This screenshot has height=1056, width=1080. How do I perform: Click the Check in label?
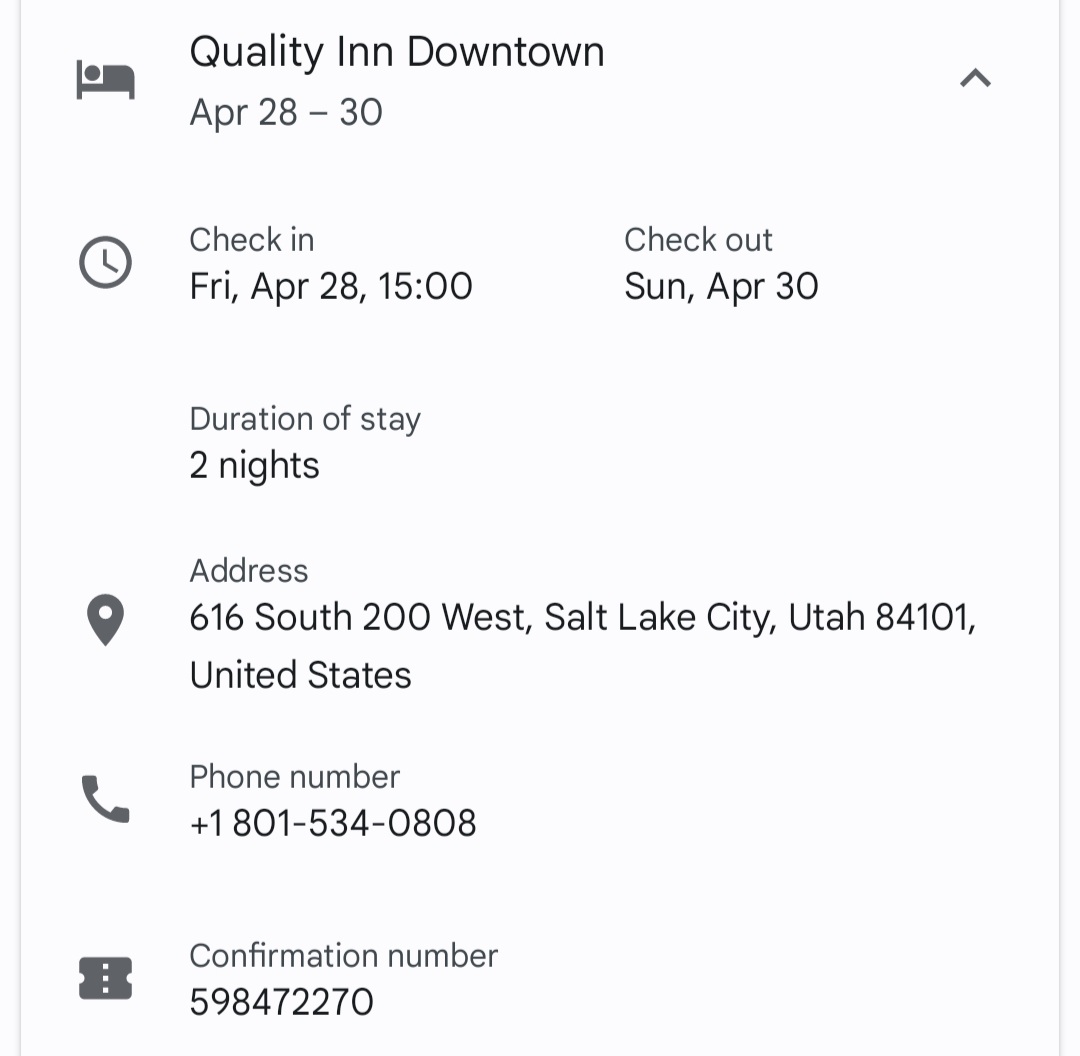pyautogui.click(x=252, y=240)
